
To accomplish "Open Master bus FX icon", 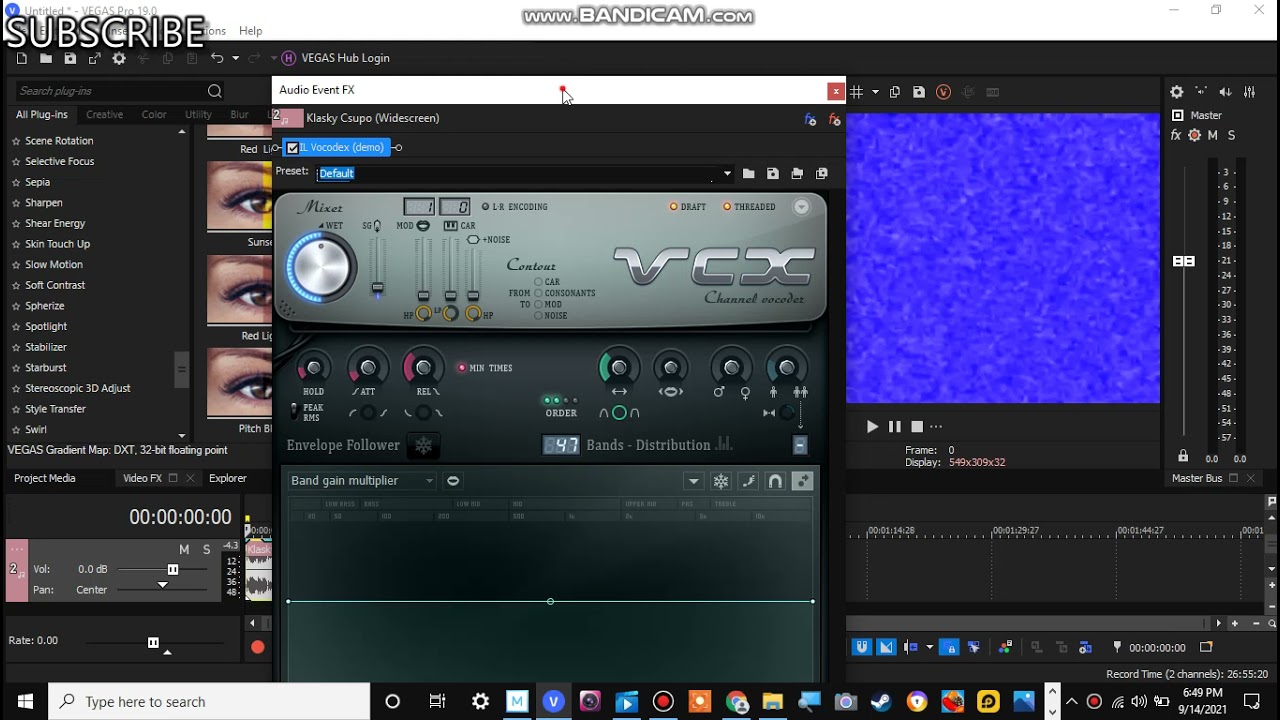I will point(1176,136).
